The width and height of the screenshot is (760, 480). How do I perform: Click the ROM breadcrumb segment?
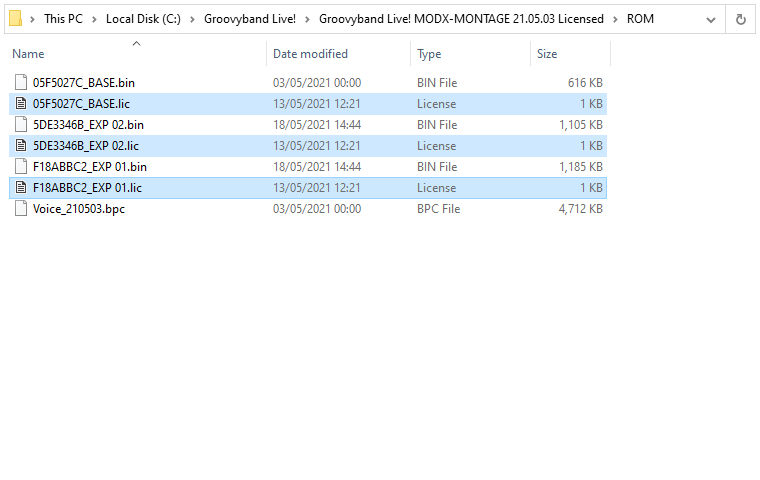point(640,19)
